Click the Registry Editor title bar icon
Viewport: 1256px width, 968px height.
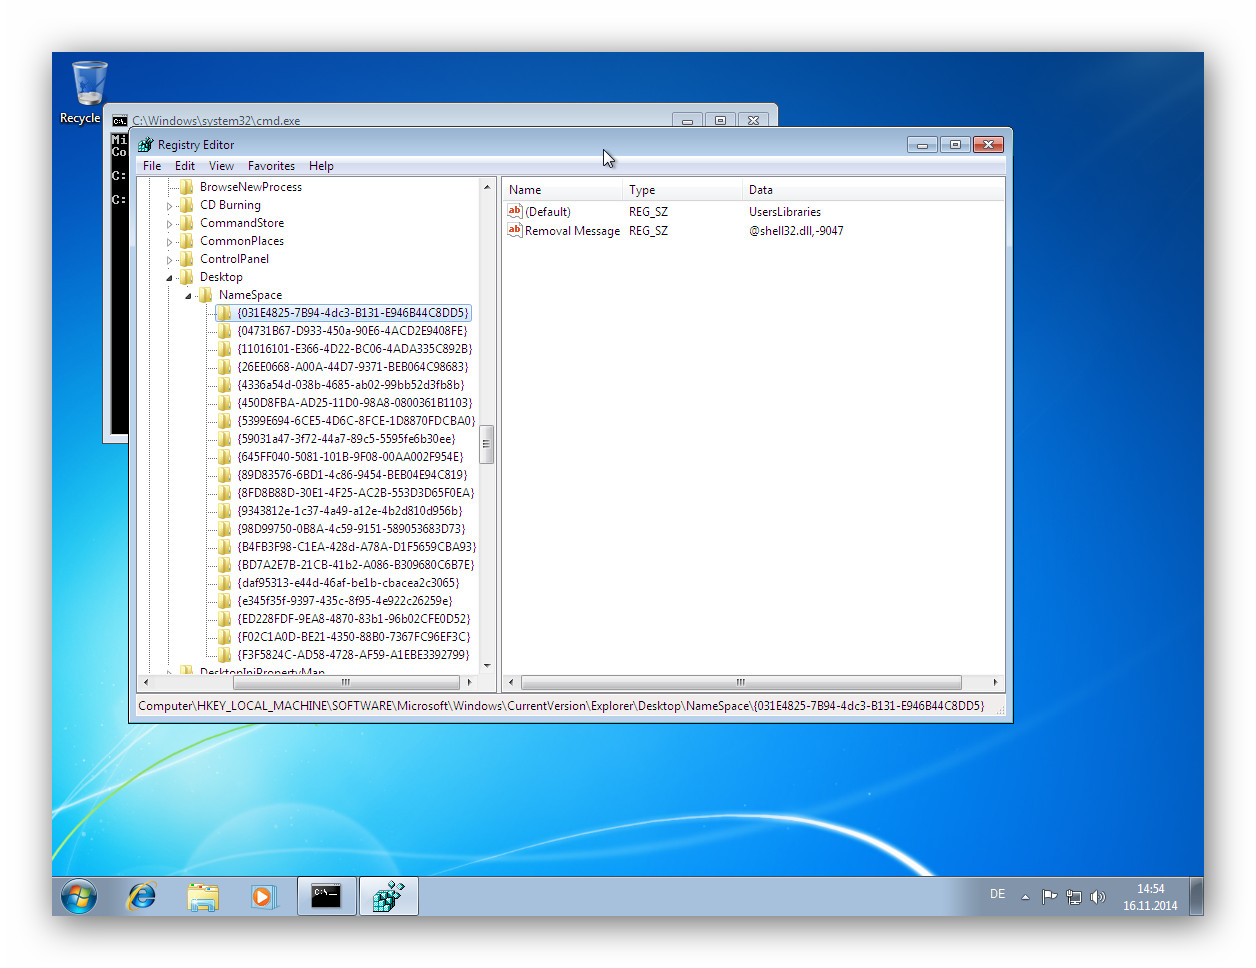(146, 145)
